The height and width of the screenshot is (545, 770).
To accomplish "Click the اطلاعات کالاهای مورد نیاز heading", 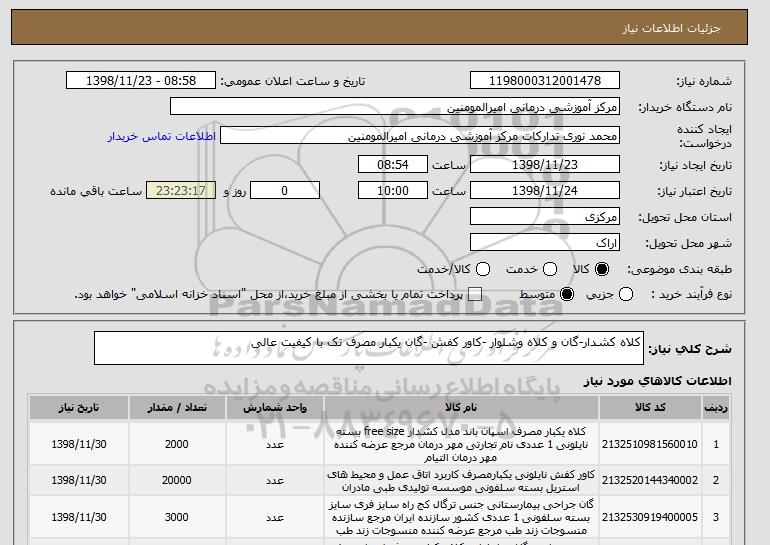I will 658,382.
